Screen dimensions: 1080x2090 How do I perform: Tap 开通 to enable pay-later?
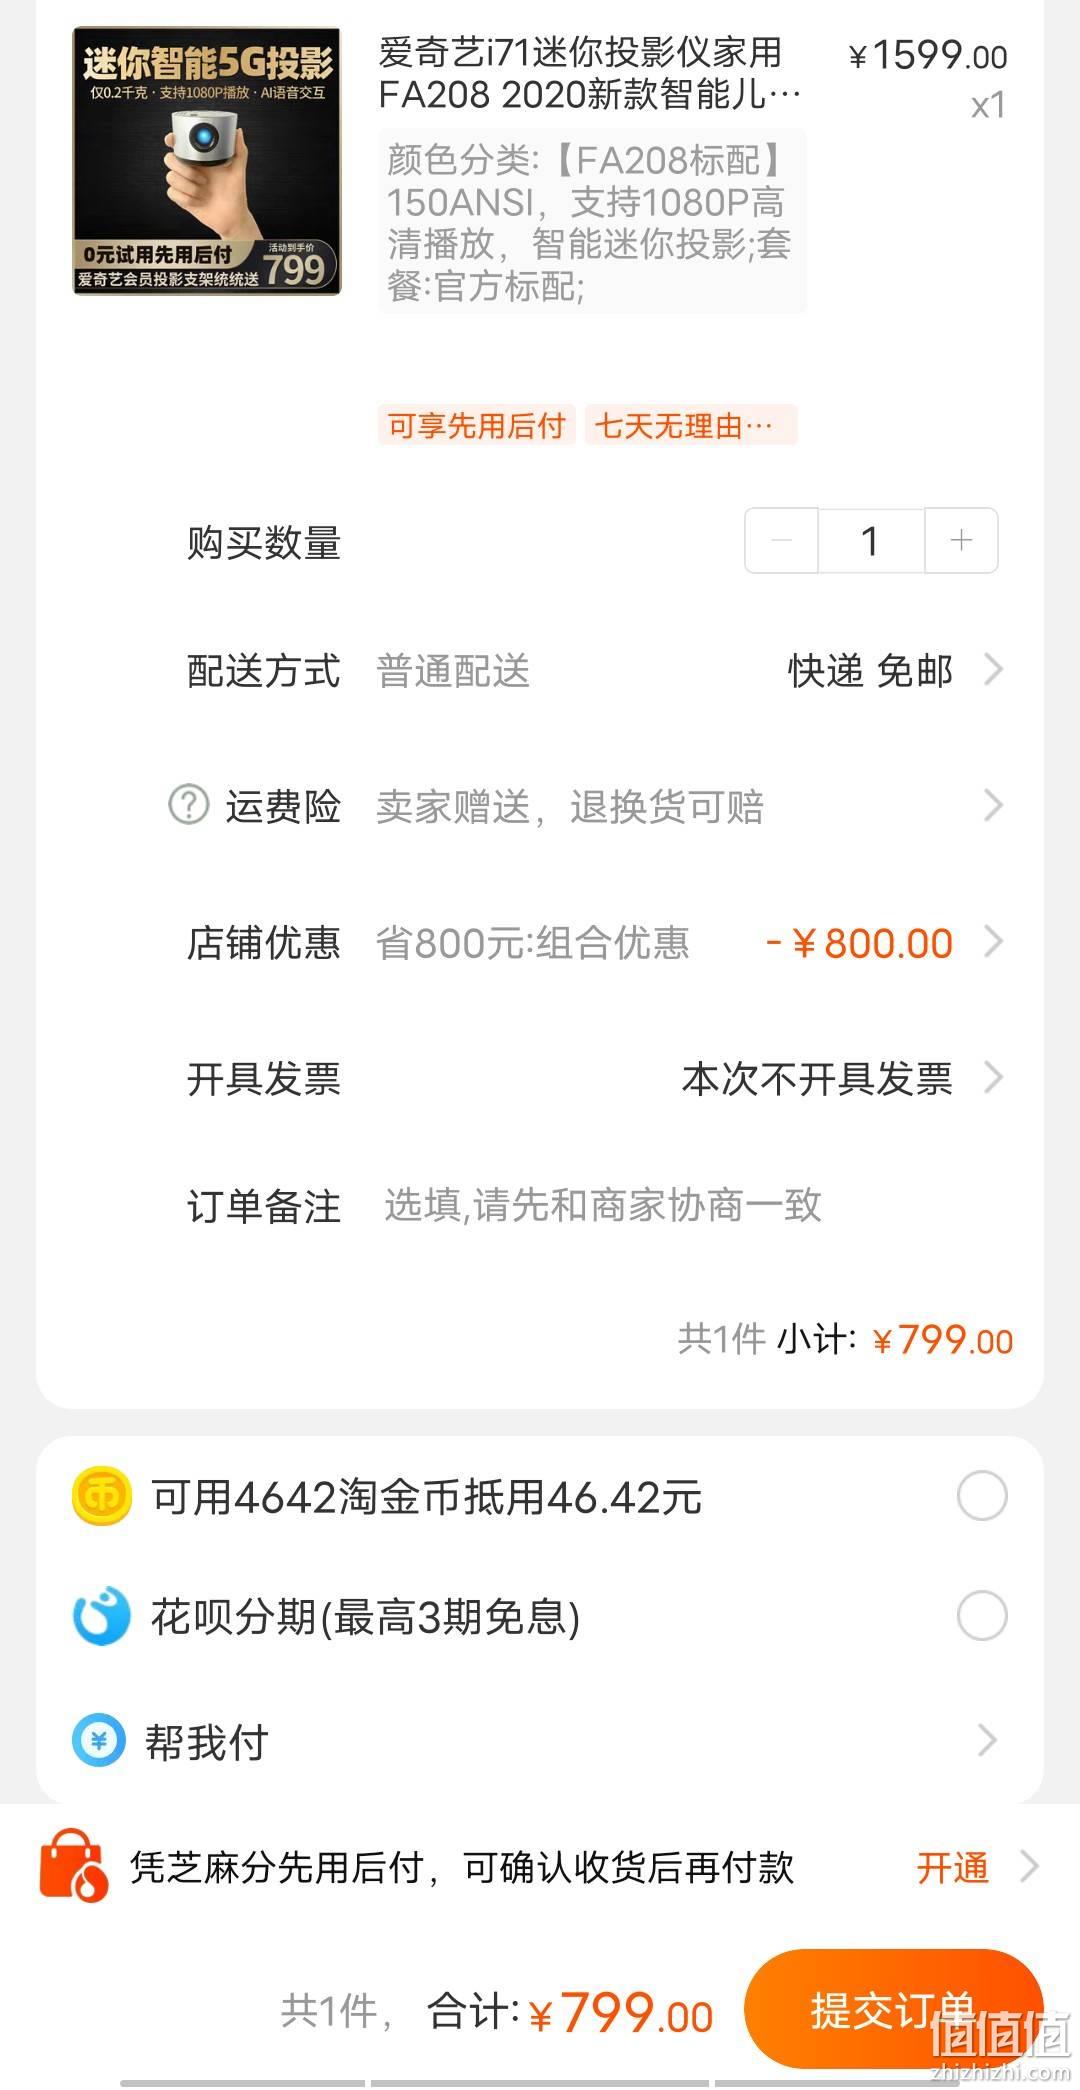click(953, 1867)
